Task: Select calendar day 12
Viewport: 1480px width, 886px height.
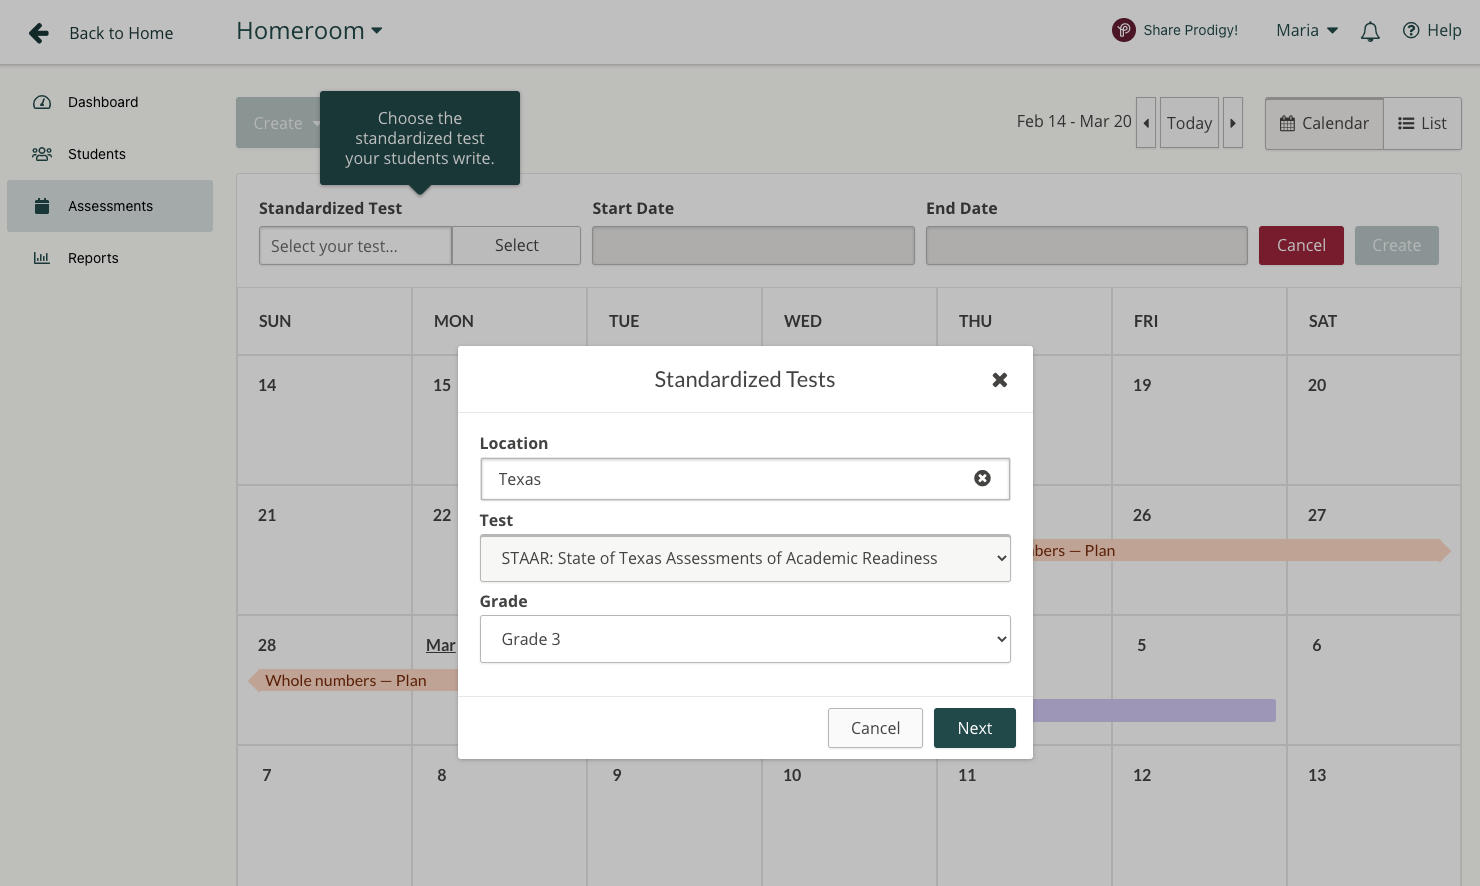Action: click(1142, 775)
